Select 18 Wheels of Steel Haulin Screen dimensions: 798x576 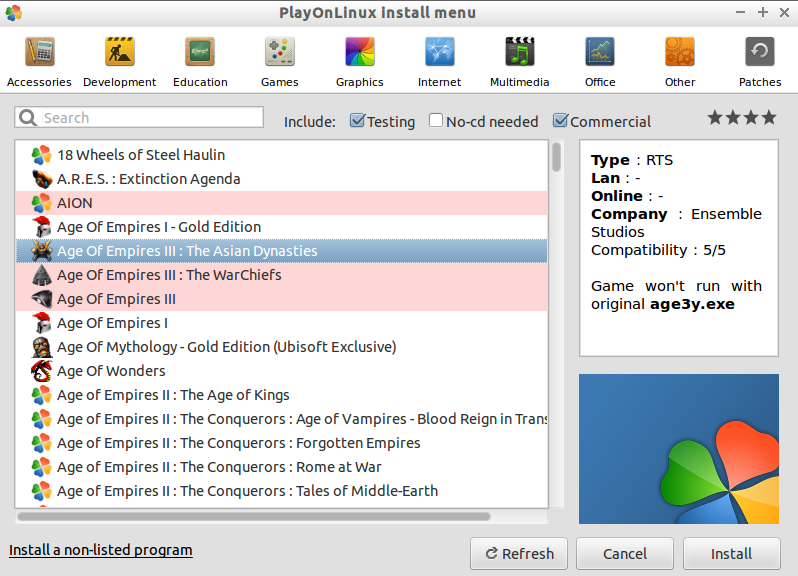[x=281, y=155]
